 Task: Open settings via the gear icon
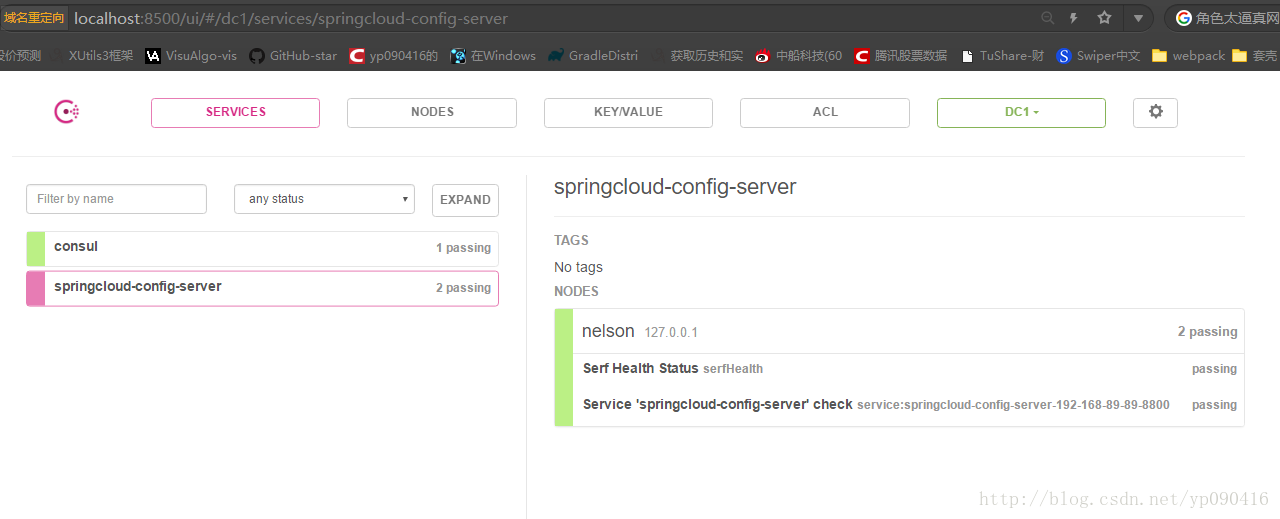coord(1155,112)
